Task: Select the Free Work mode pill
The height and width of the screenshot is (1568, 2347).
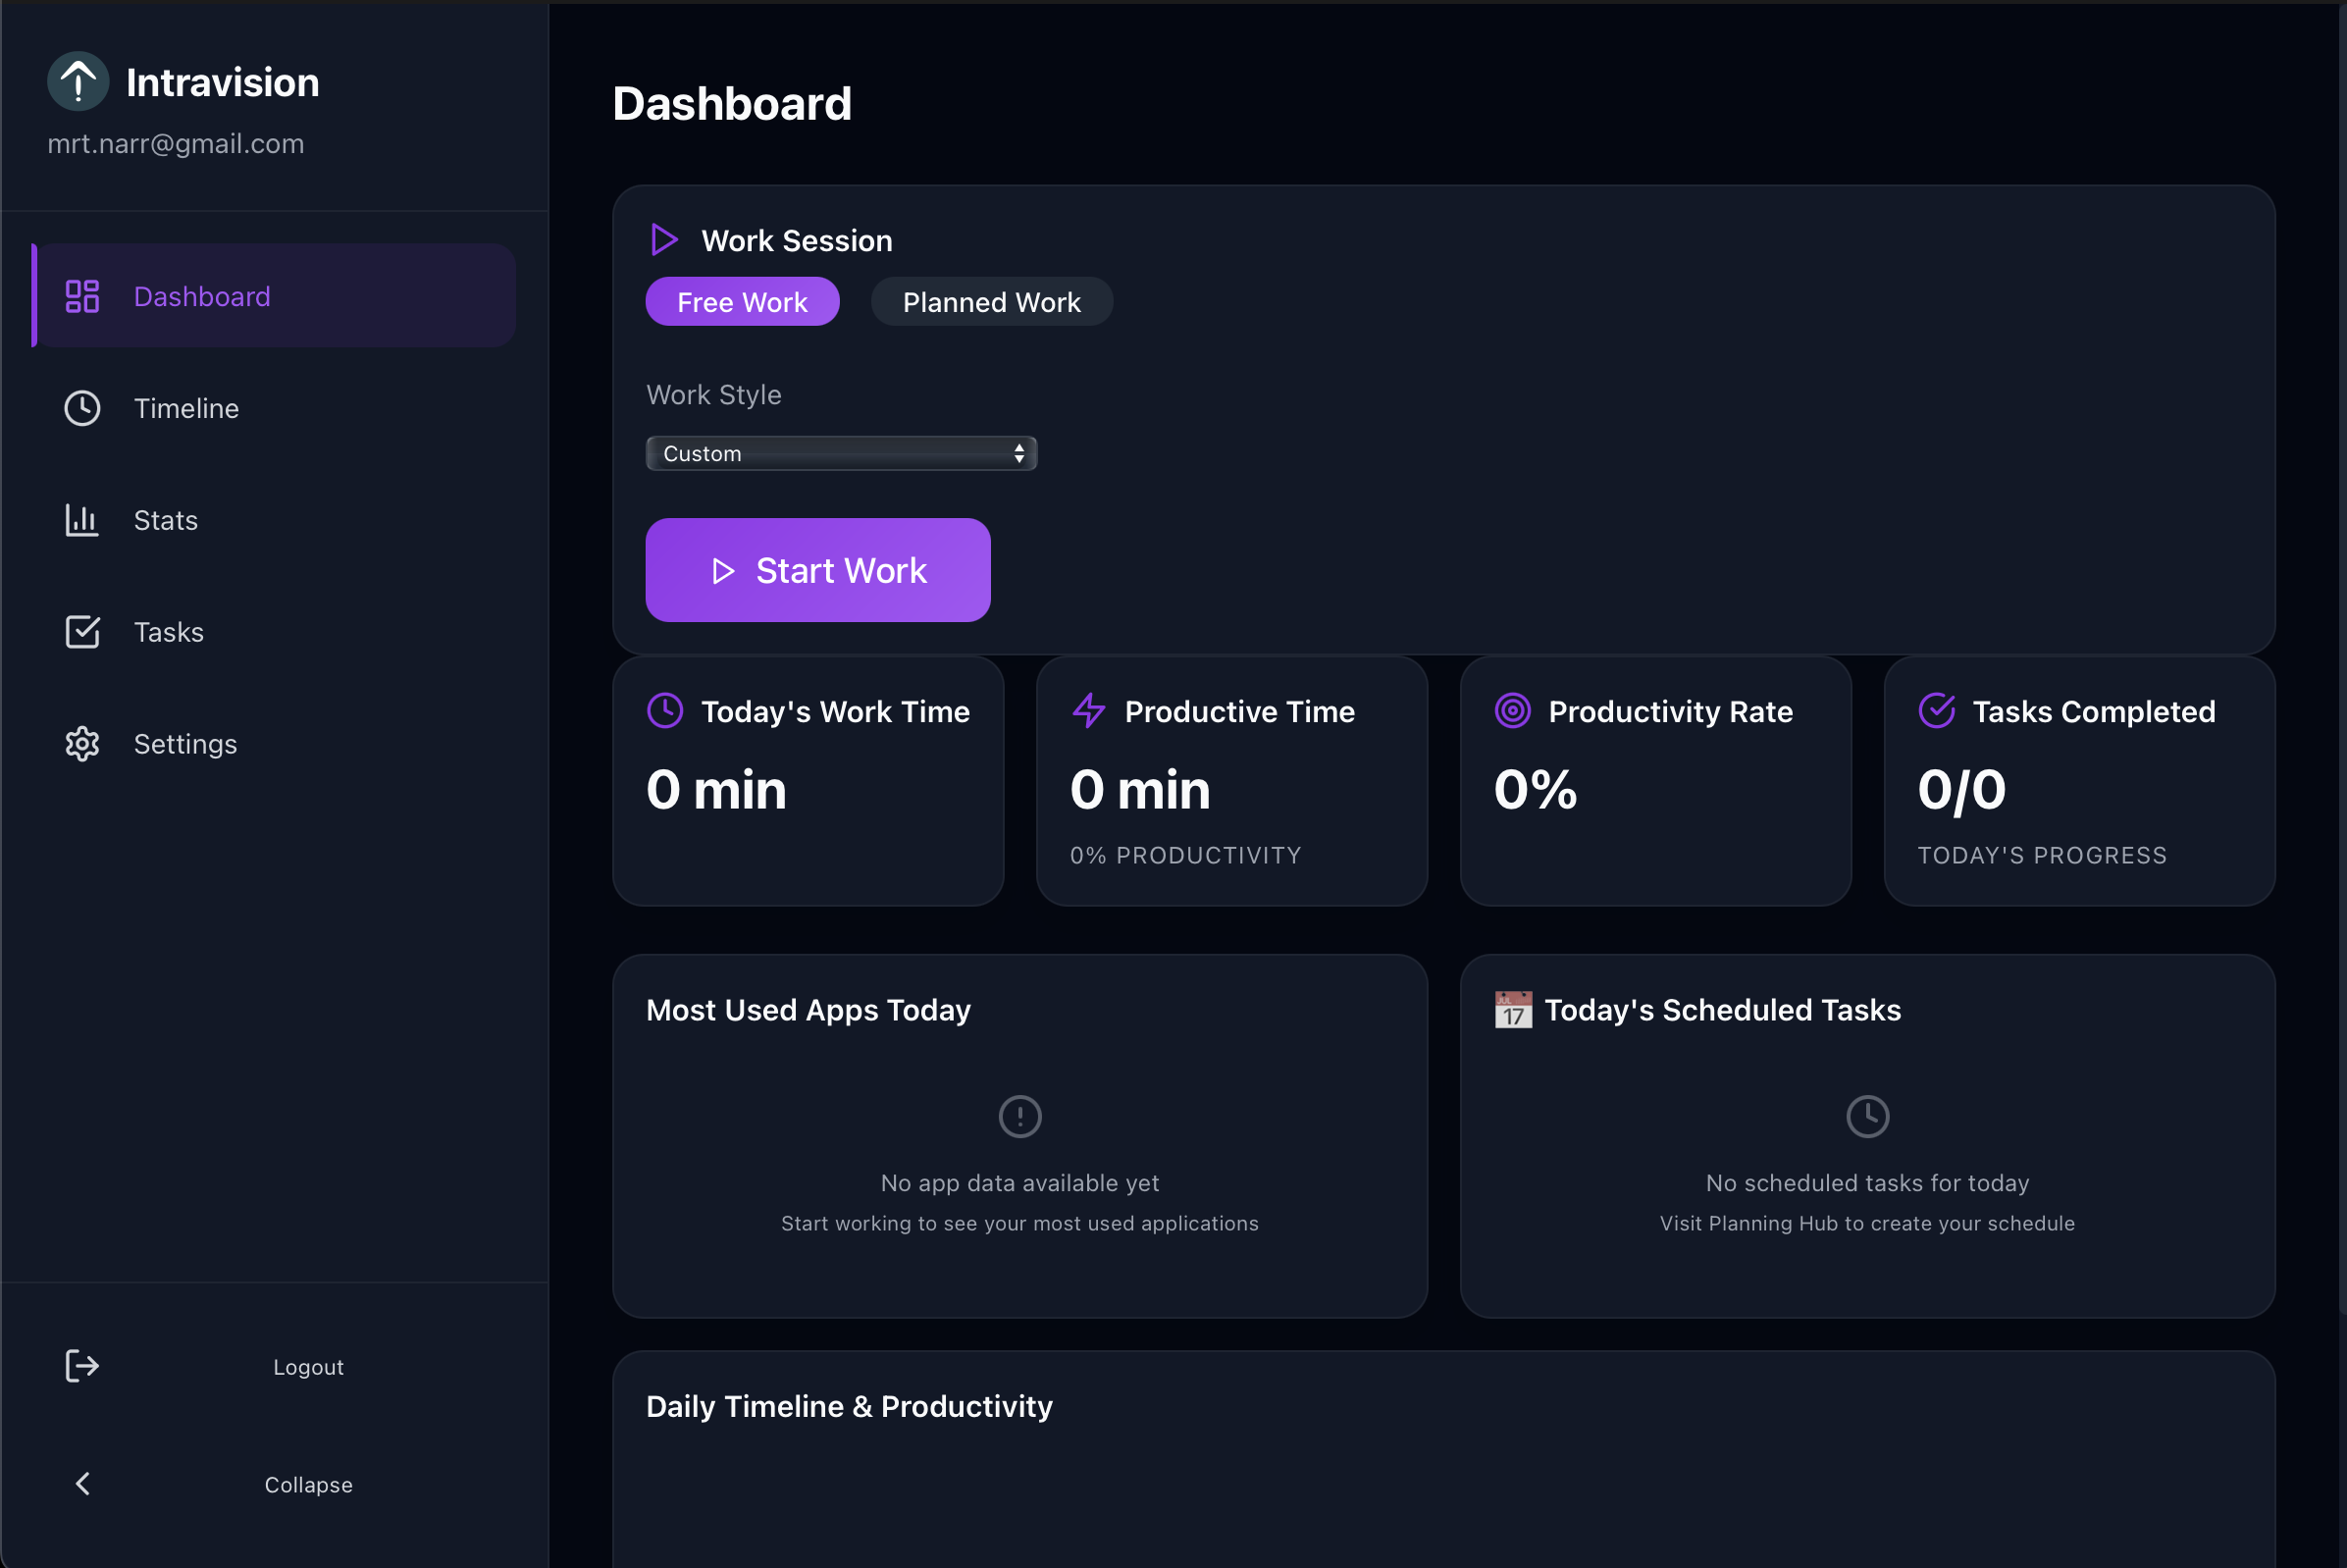Action: click(x=742, y=302)
